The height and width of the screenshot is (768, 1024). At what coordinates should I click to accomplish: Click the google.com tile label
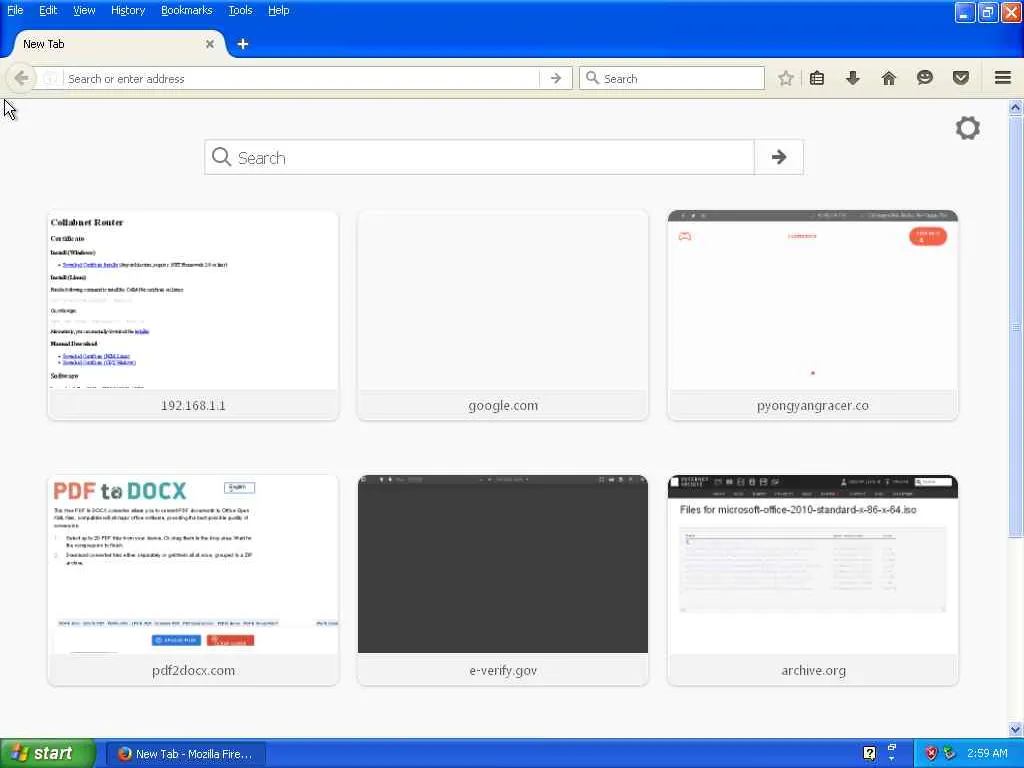click(503, 406)
